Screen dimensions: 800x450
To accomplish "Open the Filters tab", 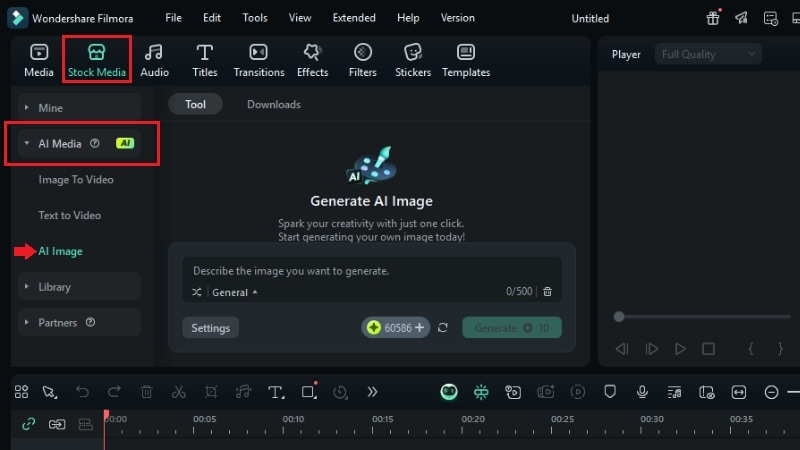I will coord(363,61).
